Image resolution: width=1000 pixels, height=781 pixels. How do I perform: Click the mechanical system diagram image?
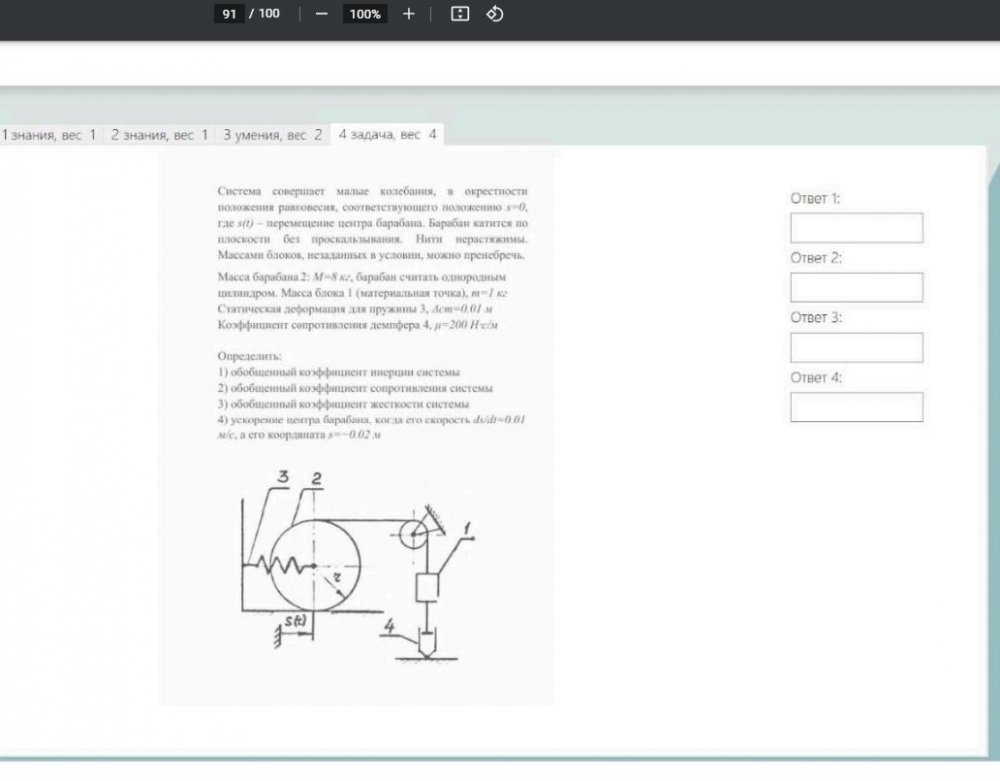(x=357, y=567)
